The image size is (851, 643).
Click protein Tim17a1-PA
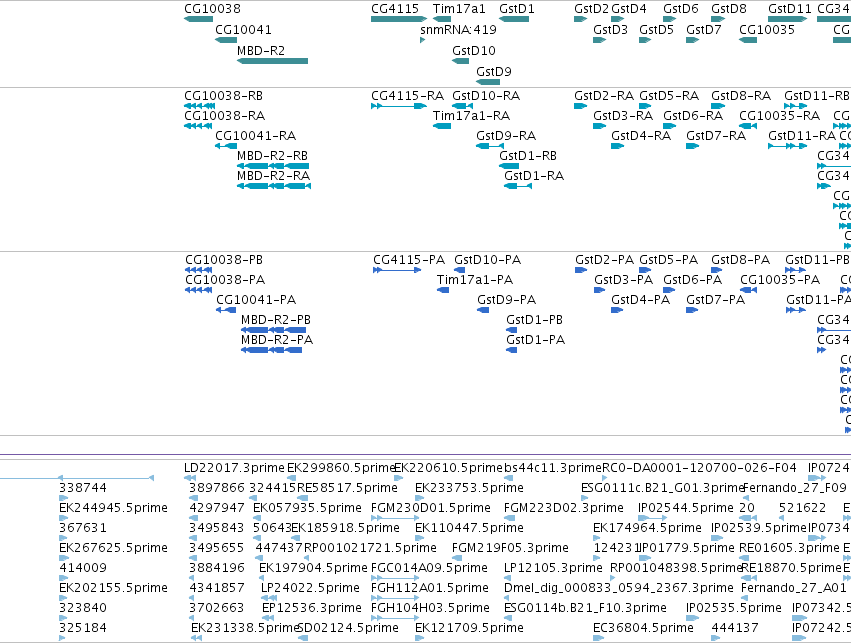(475, 281)
